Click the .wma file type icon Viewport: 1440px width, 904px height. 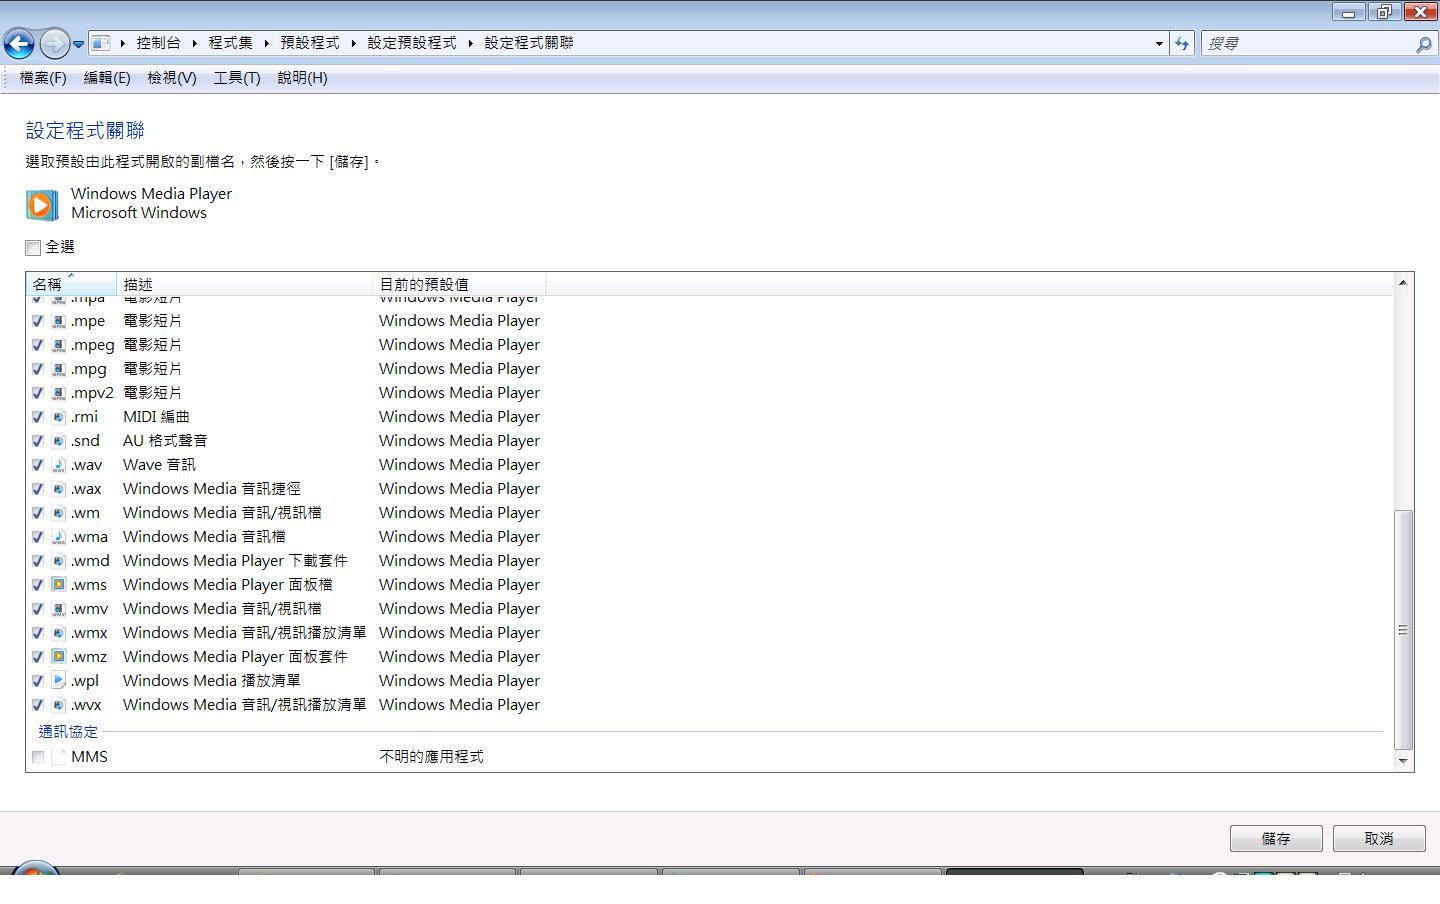click(59, 537)
